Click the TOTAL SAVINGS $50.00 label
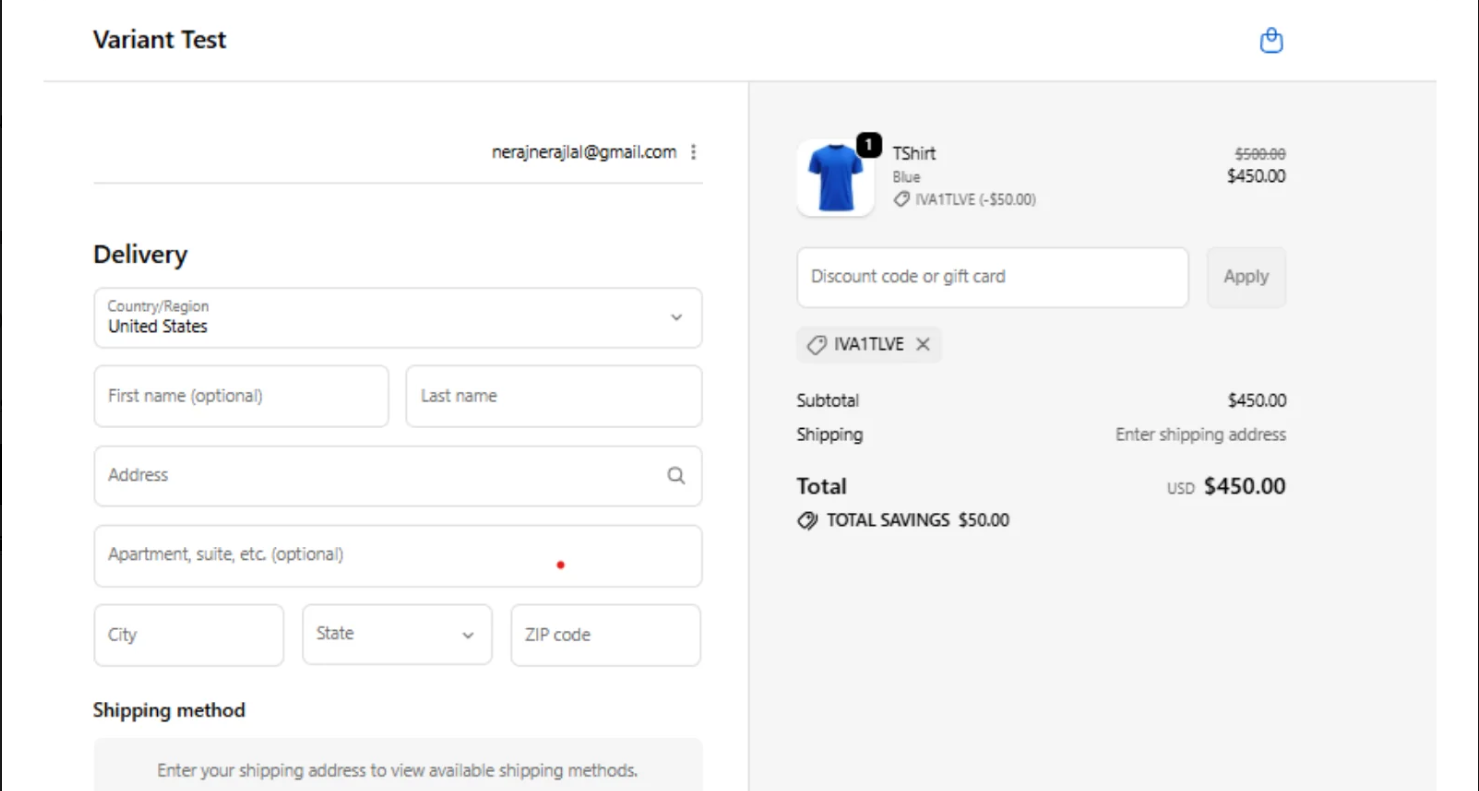Image resolution: width=1479 pixels, height=791 pixels. pyautogui.click(x=917, y=521)
